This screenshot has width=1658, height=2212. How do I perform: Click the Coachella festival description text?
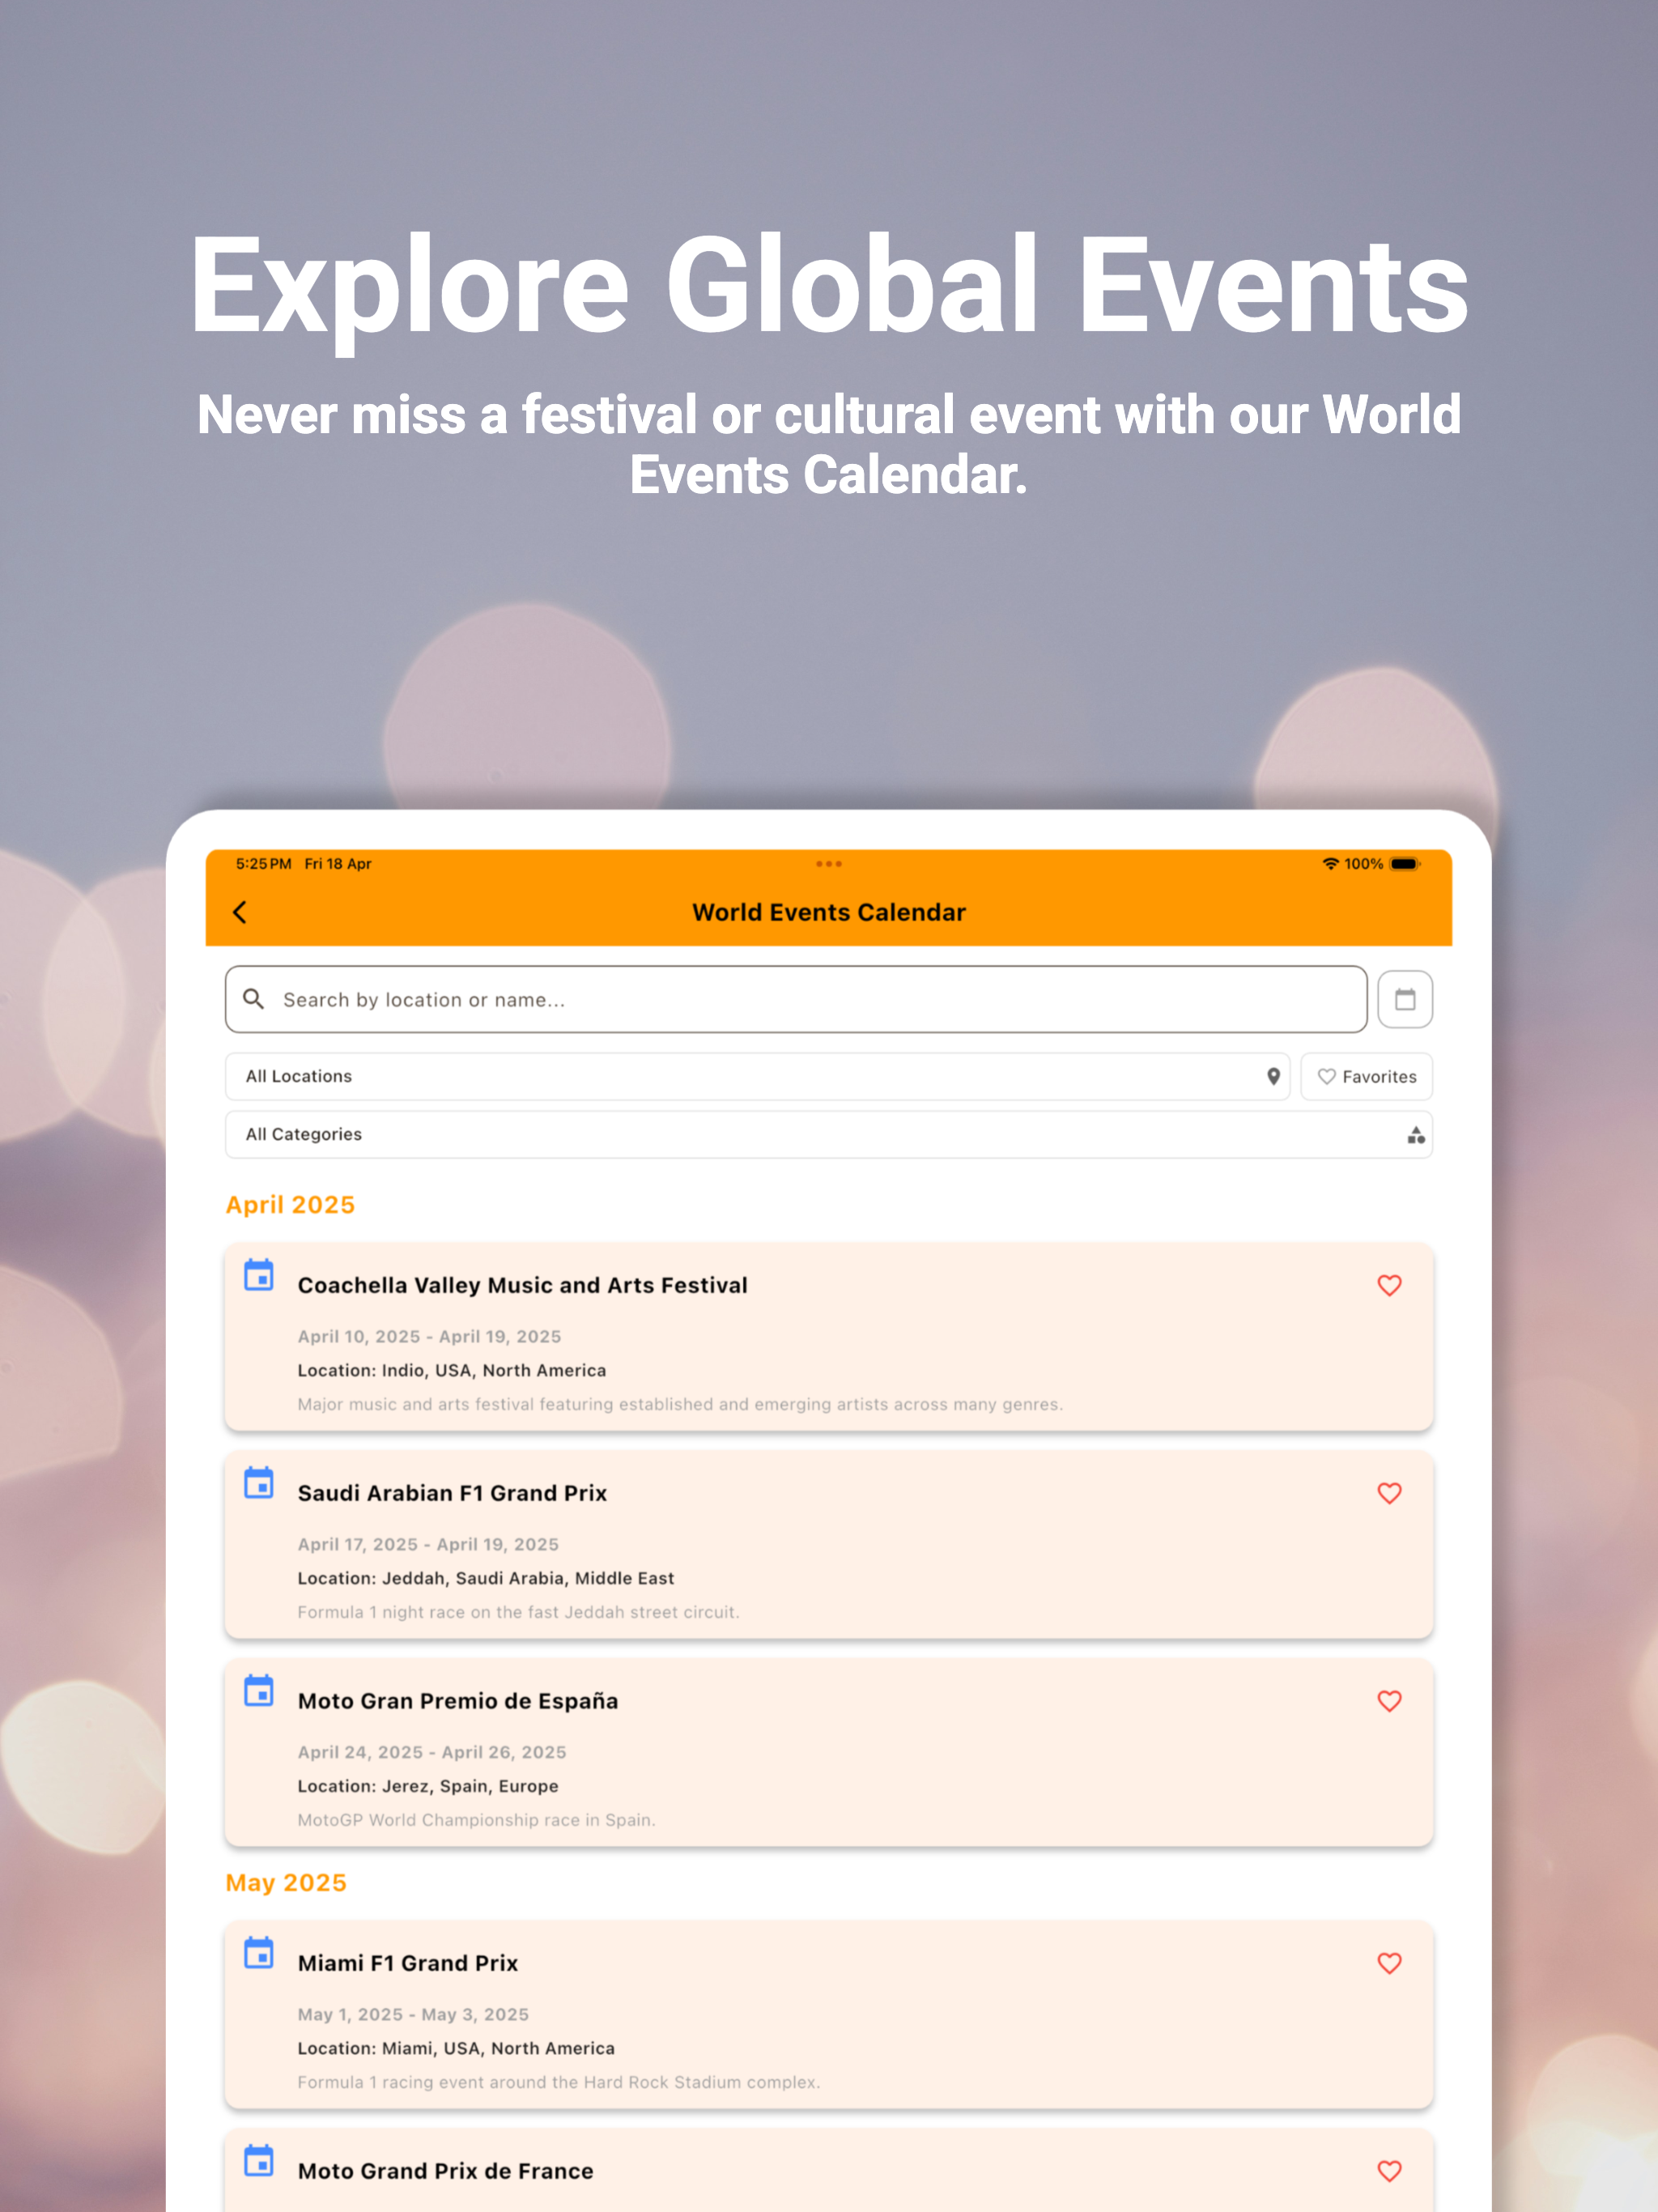680,1404
